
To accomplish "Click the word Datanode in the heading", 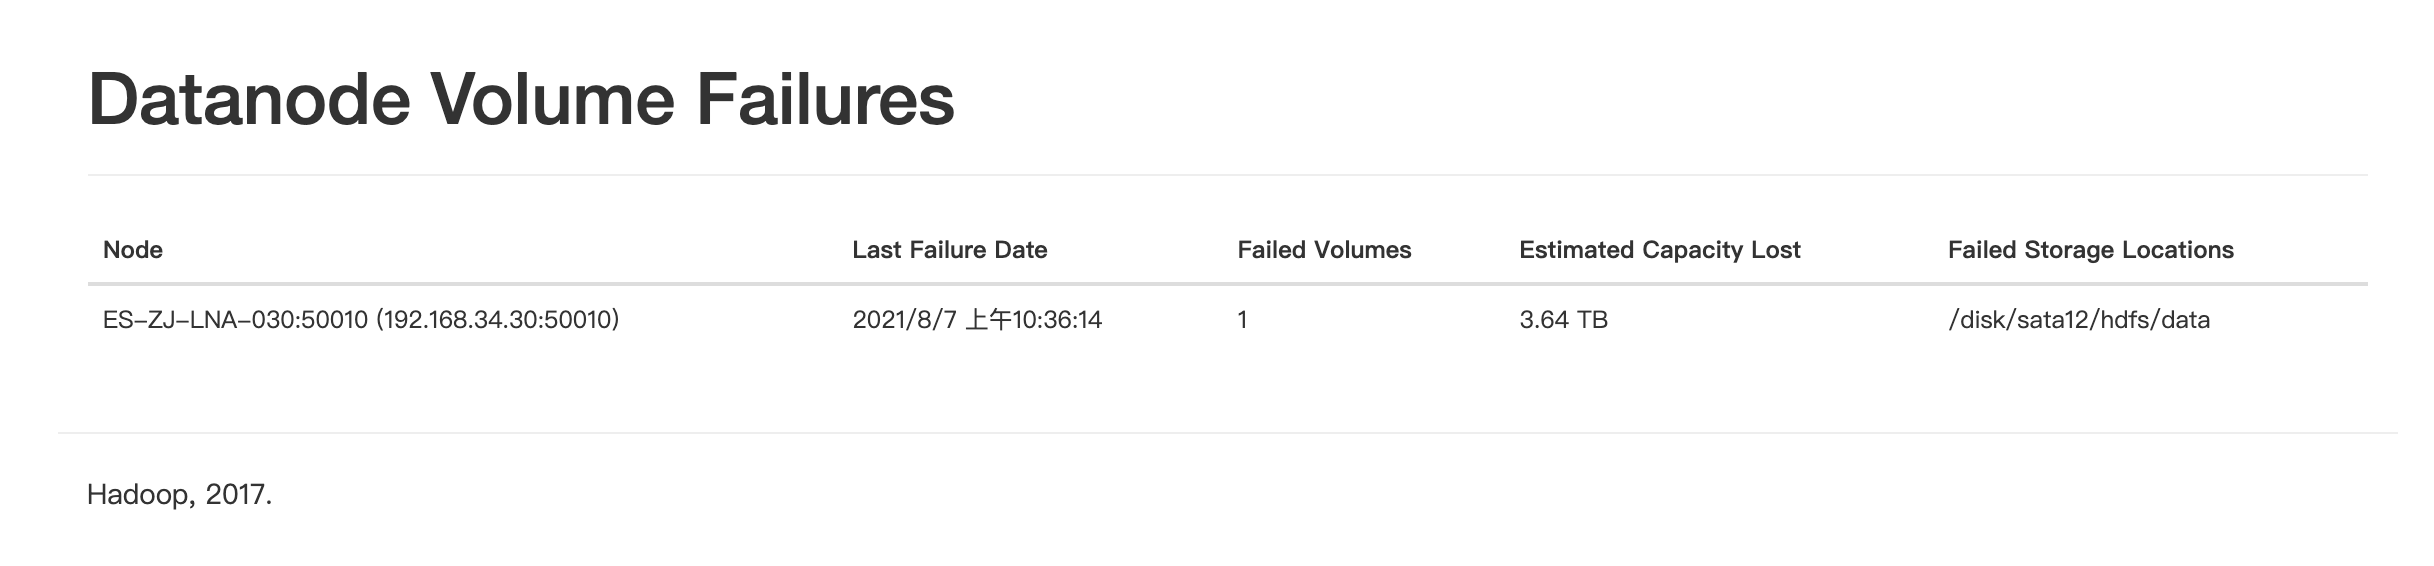I will pos(249,100).
